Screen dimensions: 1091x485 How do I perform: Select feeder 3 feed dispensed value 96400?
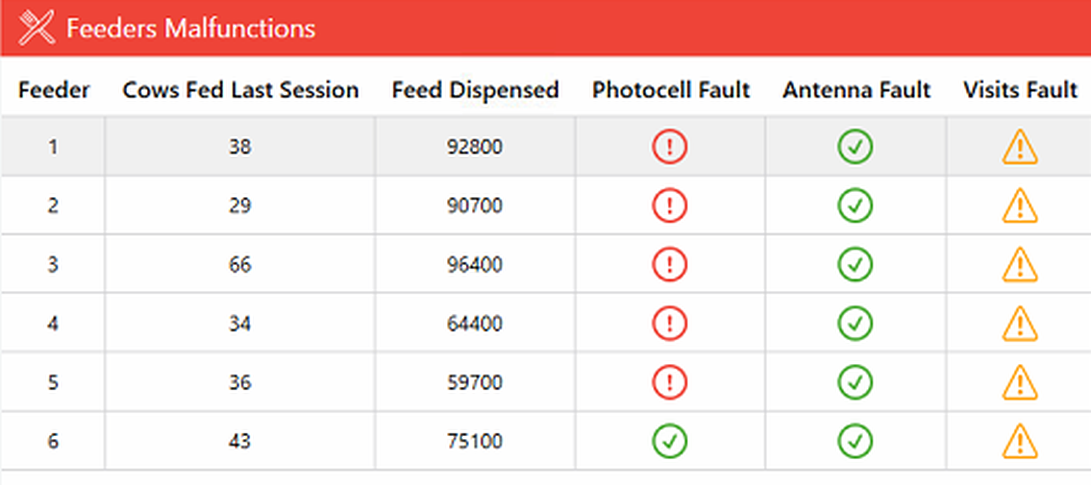475,265
